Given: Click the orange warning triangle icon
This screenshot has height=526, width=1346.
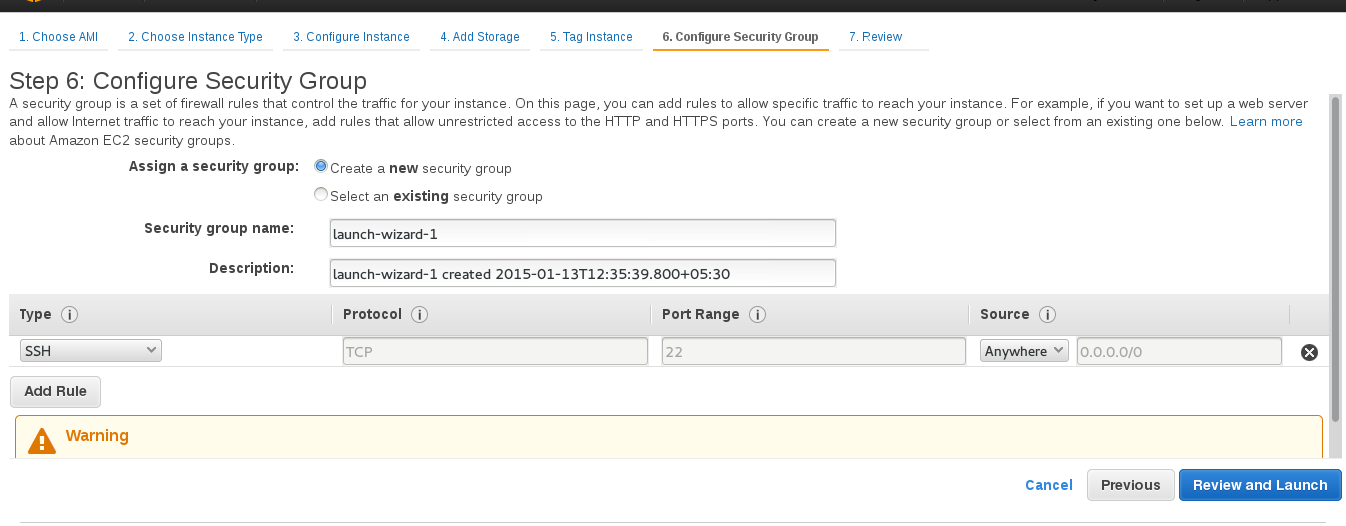Looking at the screenshot, I should pos(42,441).
